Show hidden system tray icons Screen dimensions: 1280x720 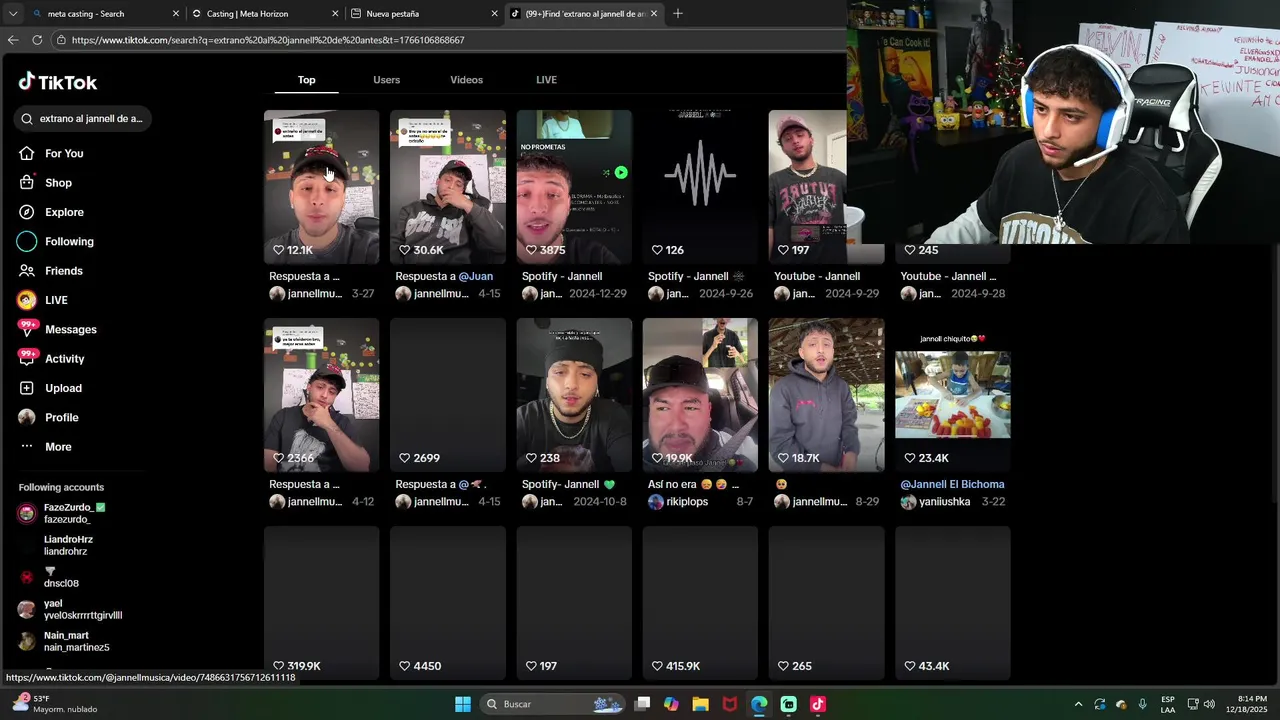pyautogui.click(x=1078, y=704)
